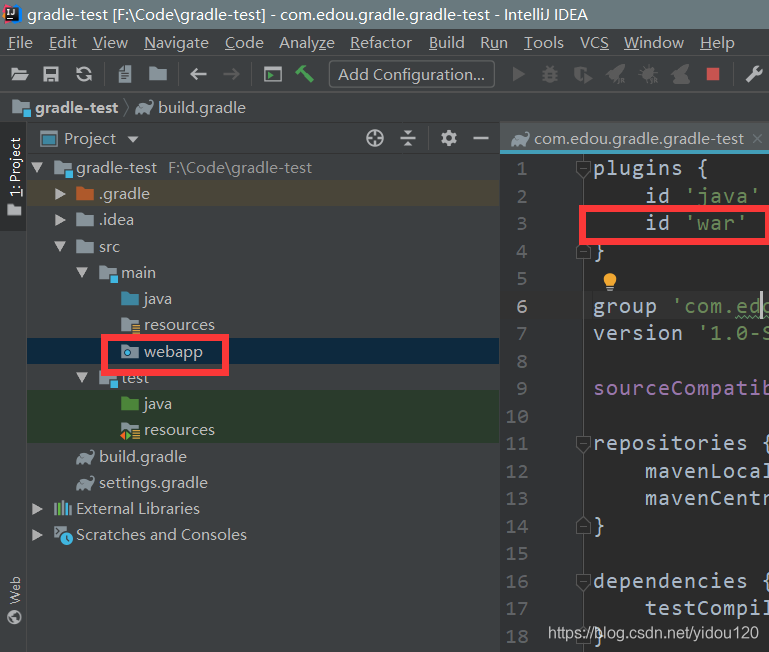Image resolution: width=769 pixels, height=652 pixels.
Task: Close the com.edou.gradle.gradle-test editor tab
Action: (x=757, y=139)
